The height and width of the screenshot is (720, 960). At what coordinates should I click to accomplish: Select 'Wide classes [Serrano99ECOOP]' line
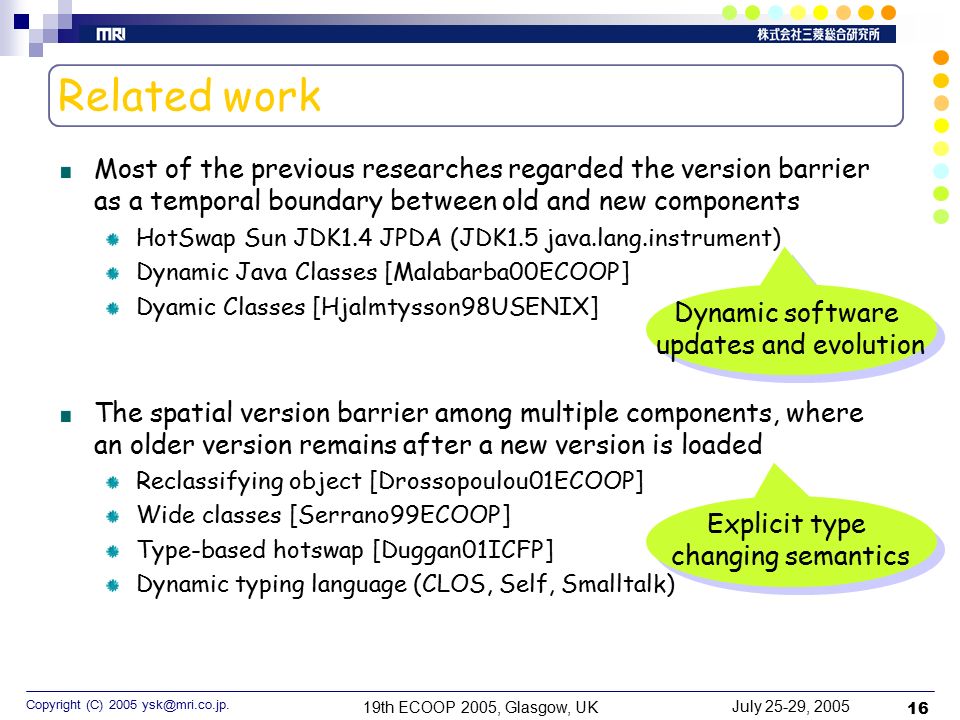point(323,515)
